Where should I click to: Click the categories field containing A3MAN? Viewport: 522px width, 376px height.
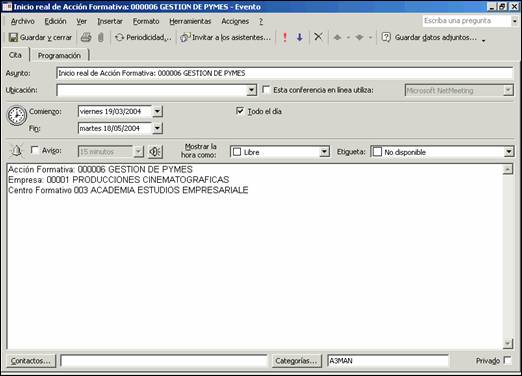click(388, 361)
